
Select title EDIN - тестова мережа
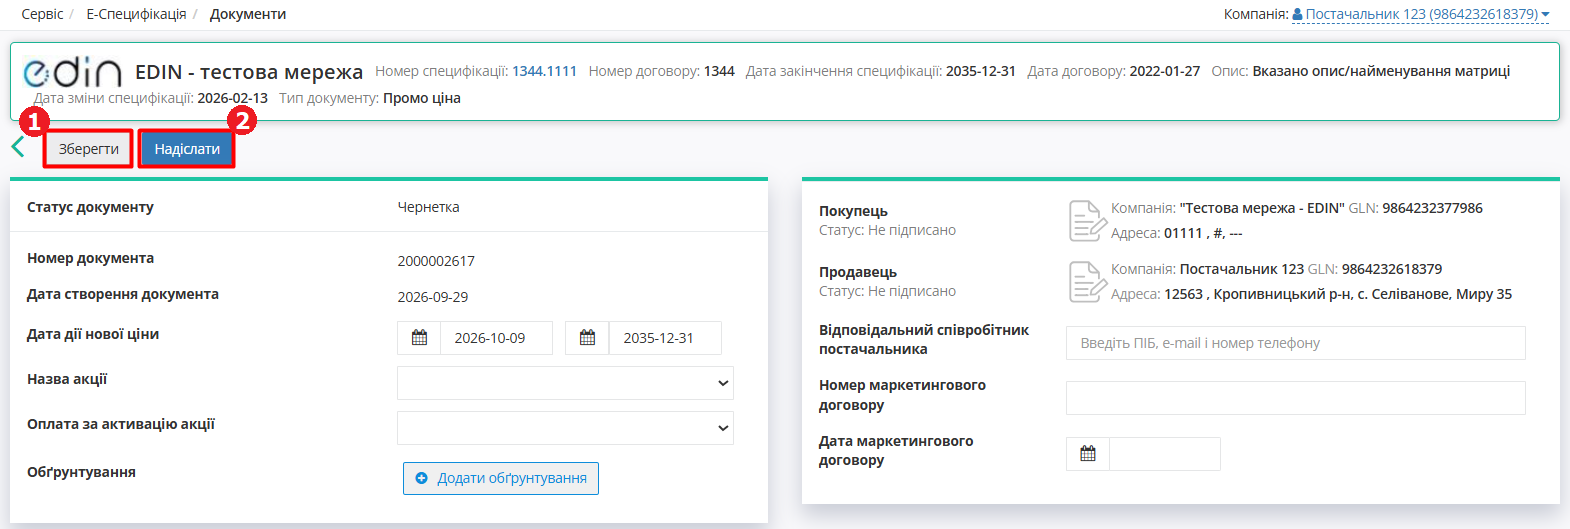tap(249, 72)
